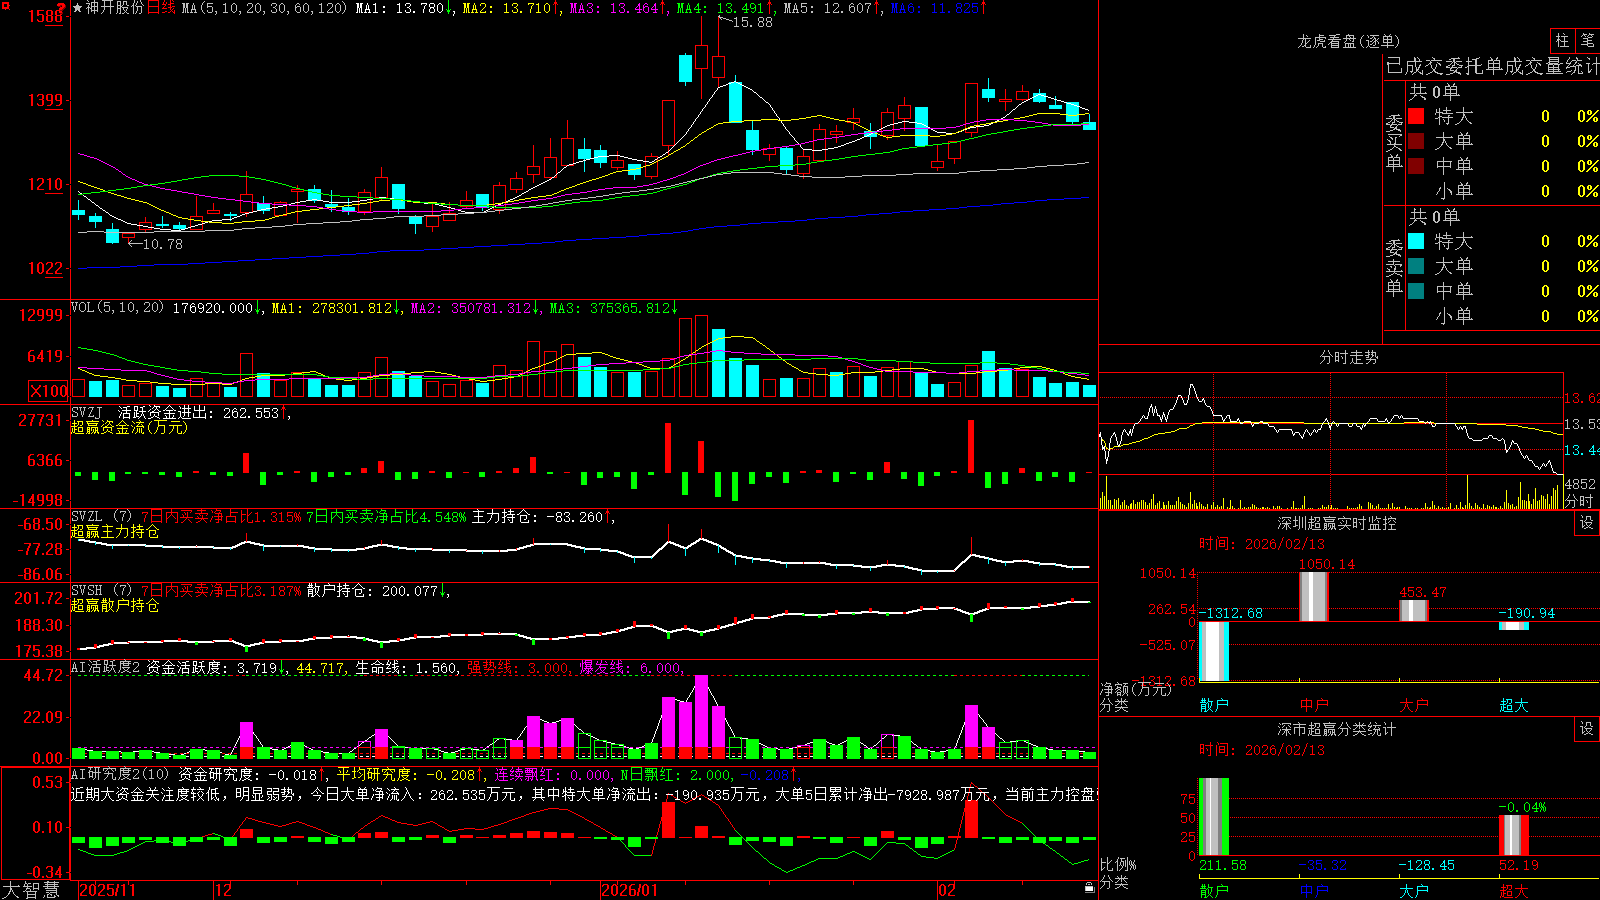The image size is (1600, 900).
Task: Click the 2026/01 timeline marker
Action: click(630, 890)
